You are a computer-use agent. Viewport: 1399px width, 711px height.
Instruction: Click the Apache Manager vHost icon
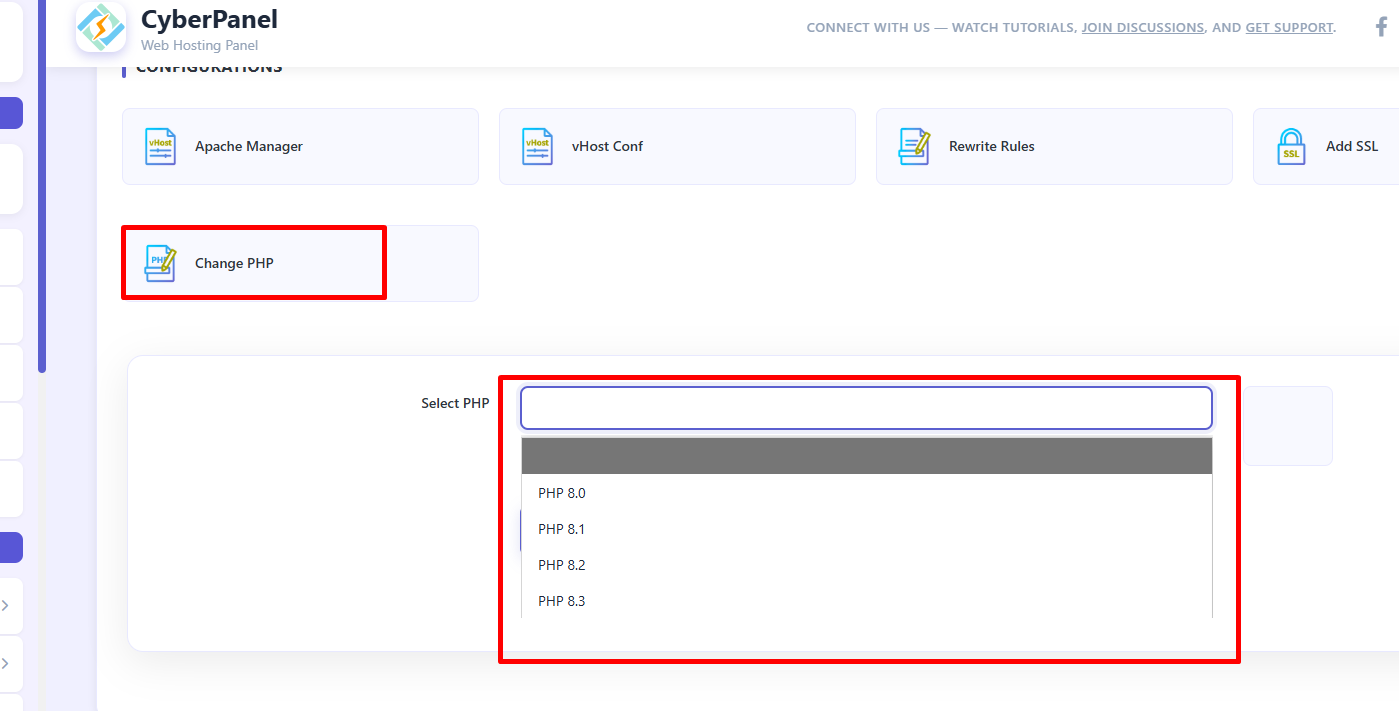[160, 146]
